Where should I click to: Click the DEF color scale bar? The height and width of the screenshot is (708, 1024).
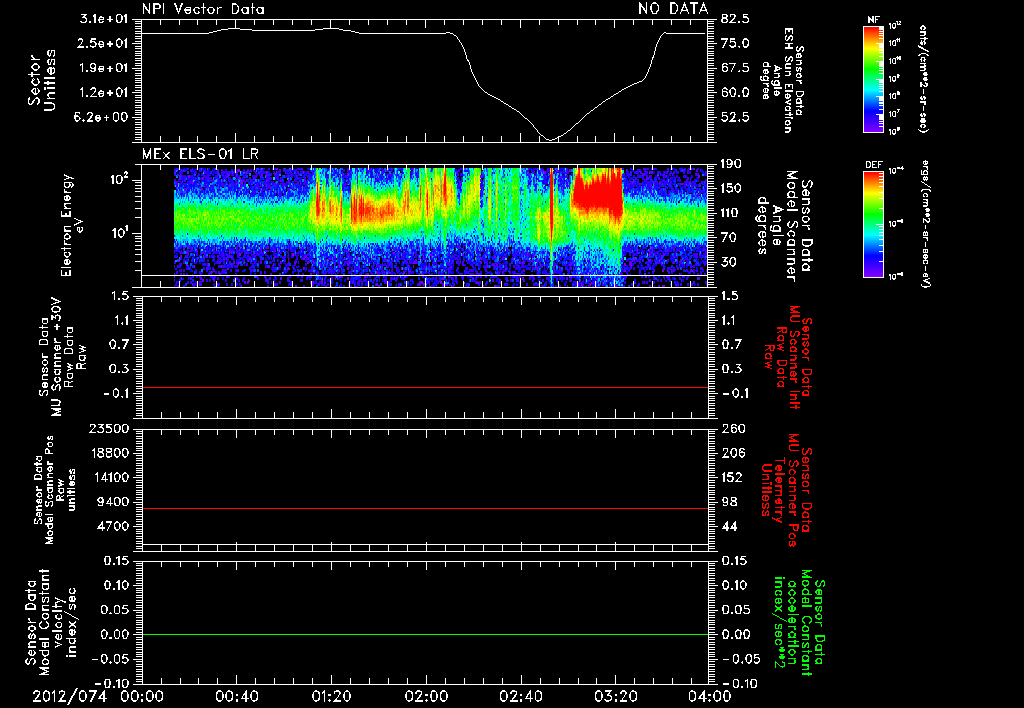click(873, 224)
